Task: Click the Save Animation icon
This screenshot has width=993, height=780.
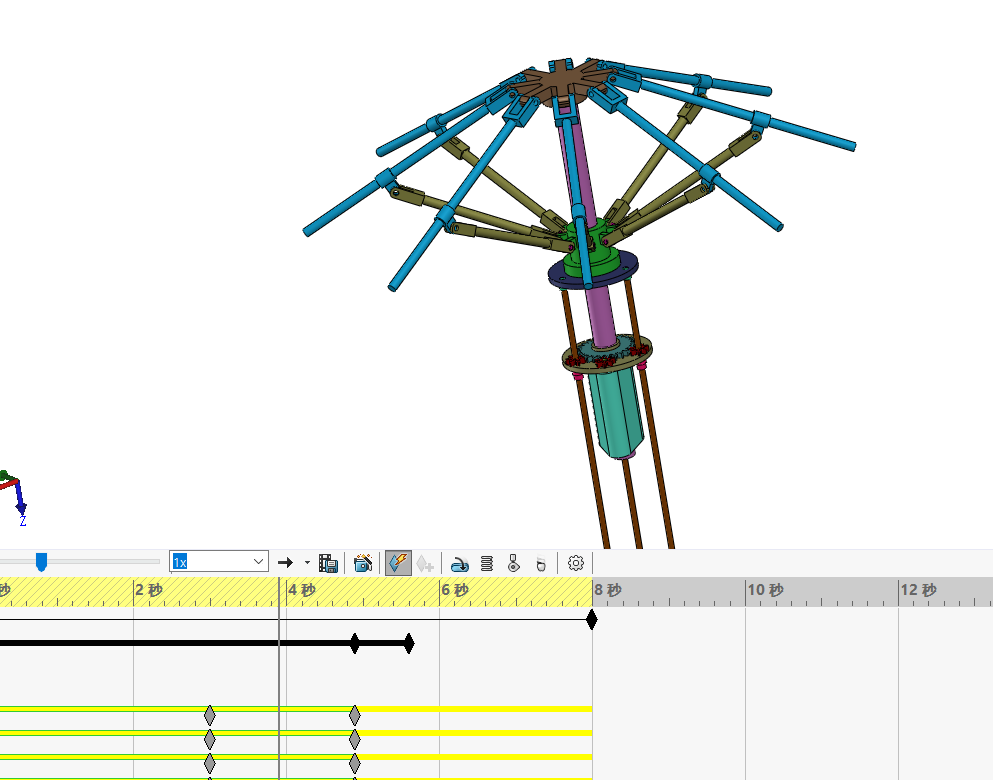Action: click(328, 563)
